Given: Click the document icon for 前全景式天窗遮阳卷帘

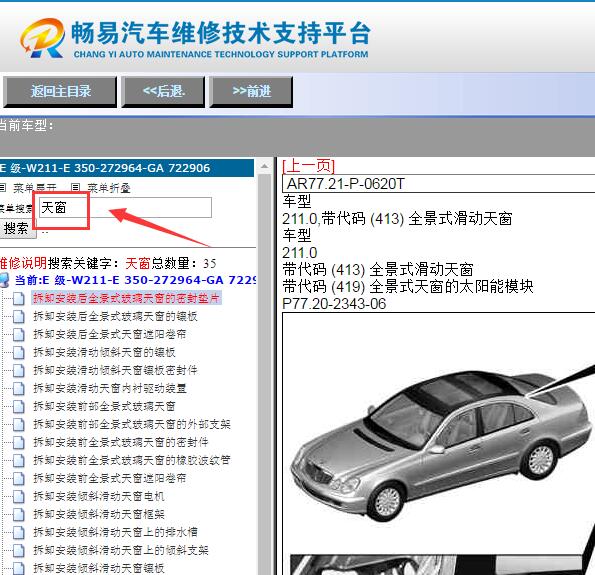Looking at the screenshot, I should pos(19,479).
